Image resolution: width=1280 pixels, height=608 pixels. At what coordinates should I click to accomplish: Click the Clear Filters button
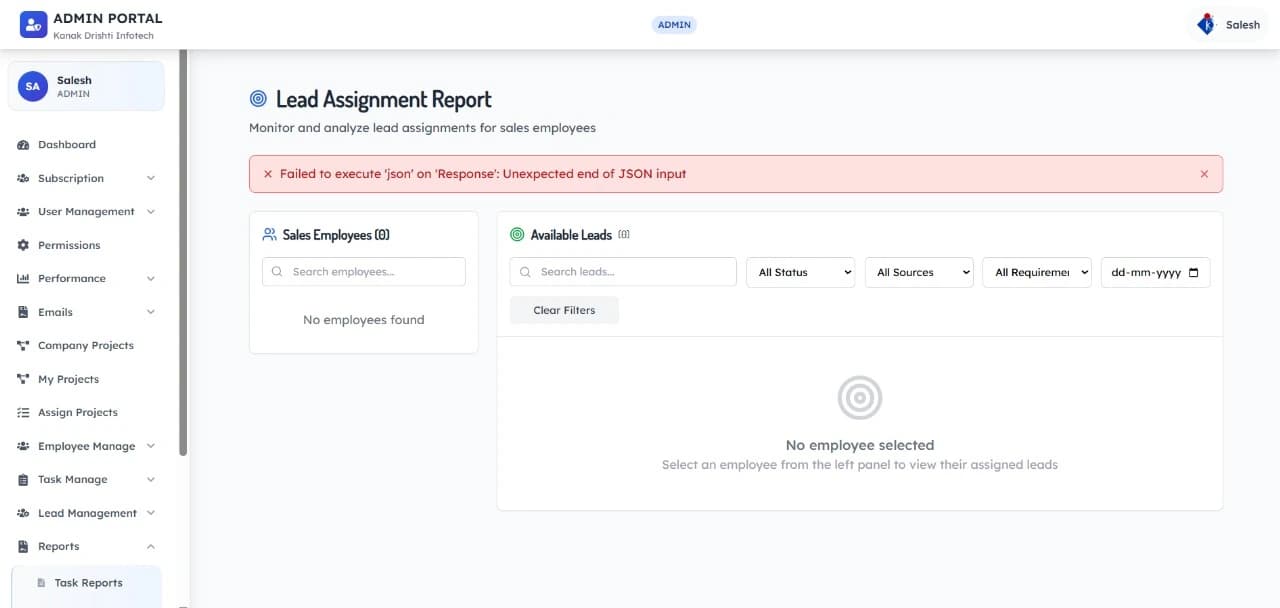pyautogui.click(x=564, y=310)
